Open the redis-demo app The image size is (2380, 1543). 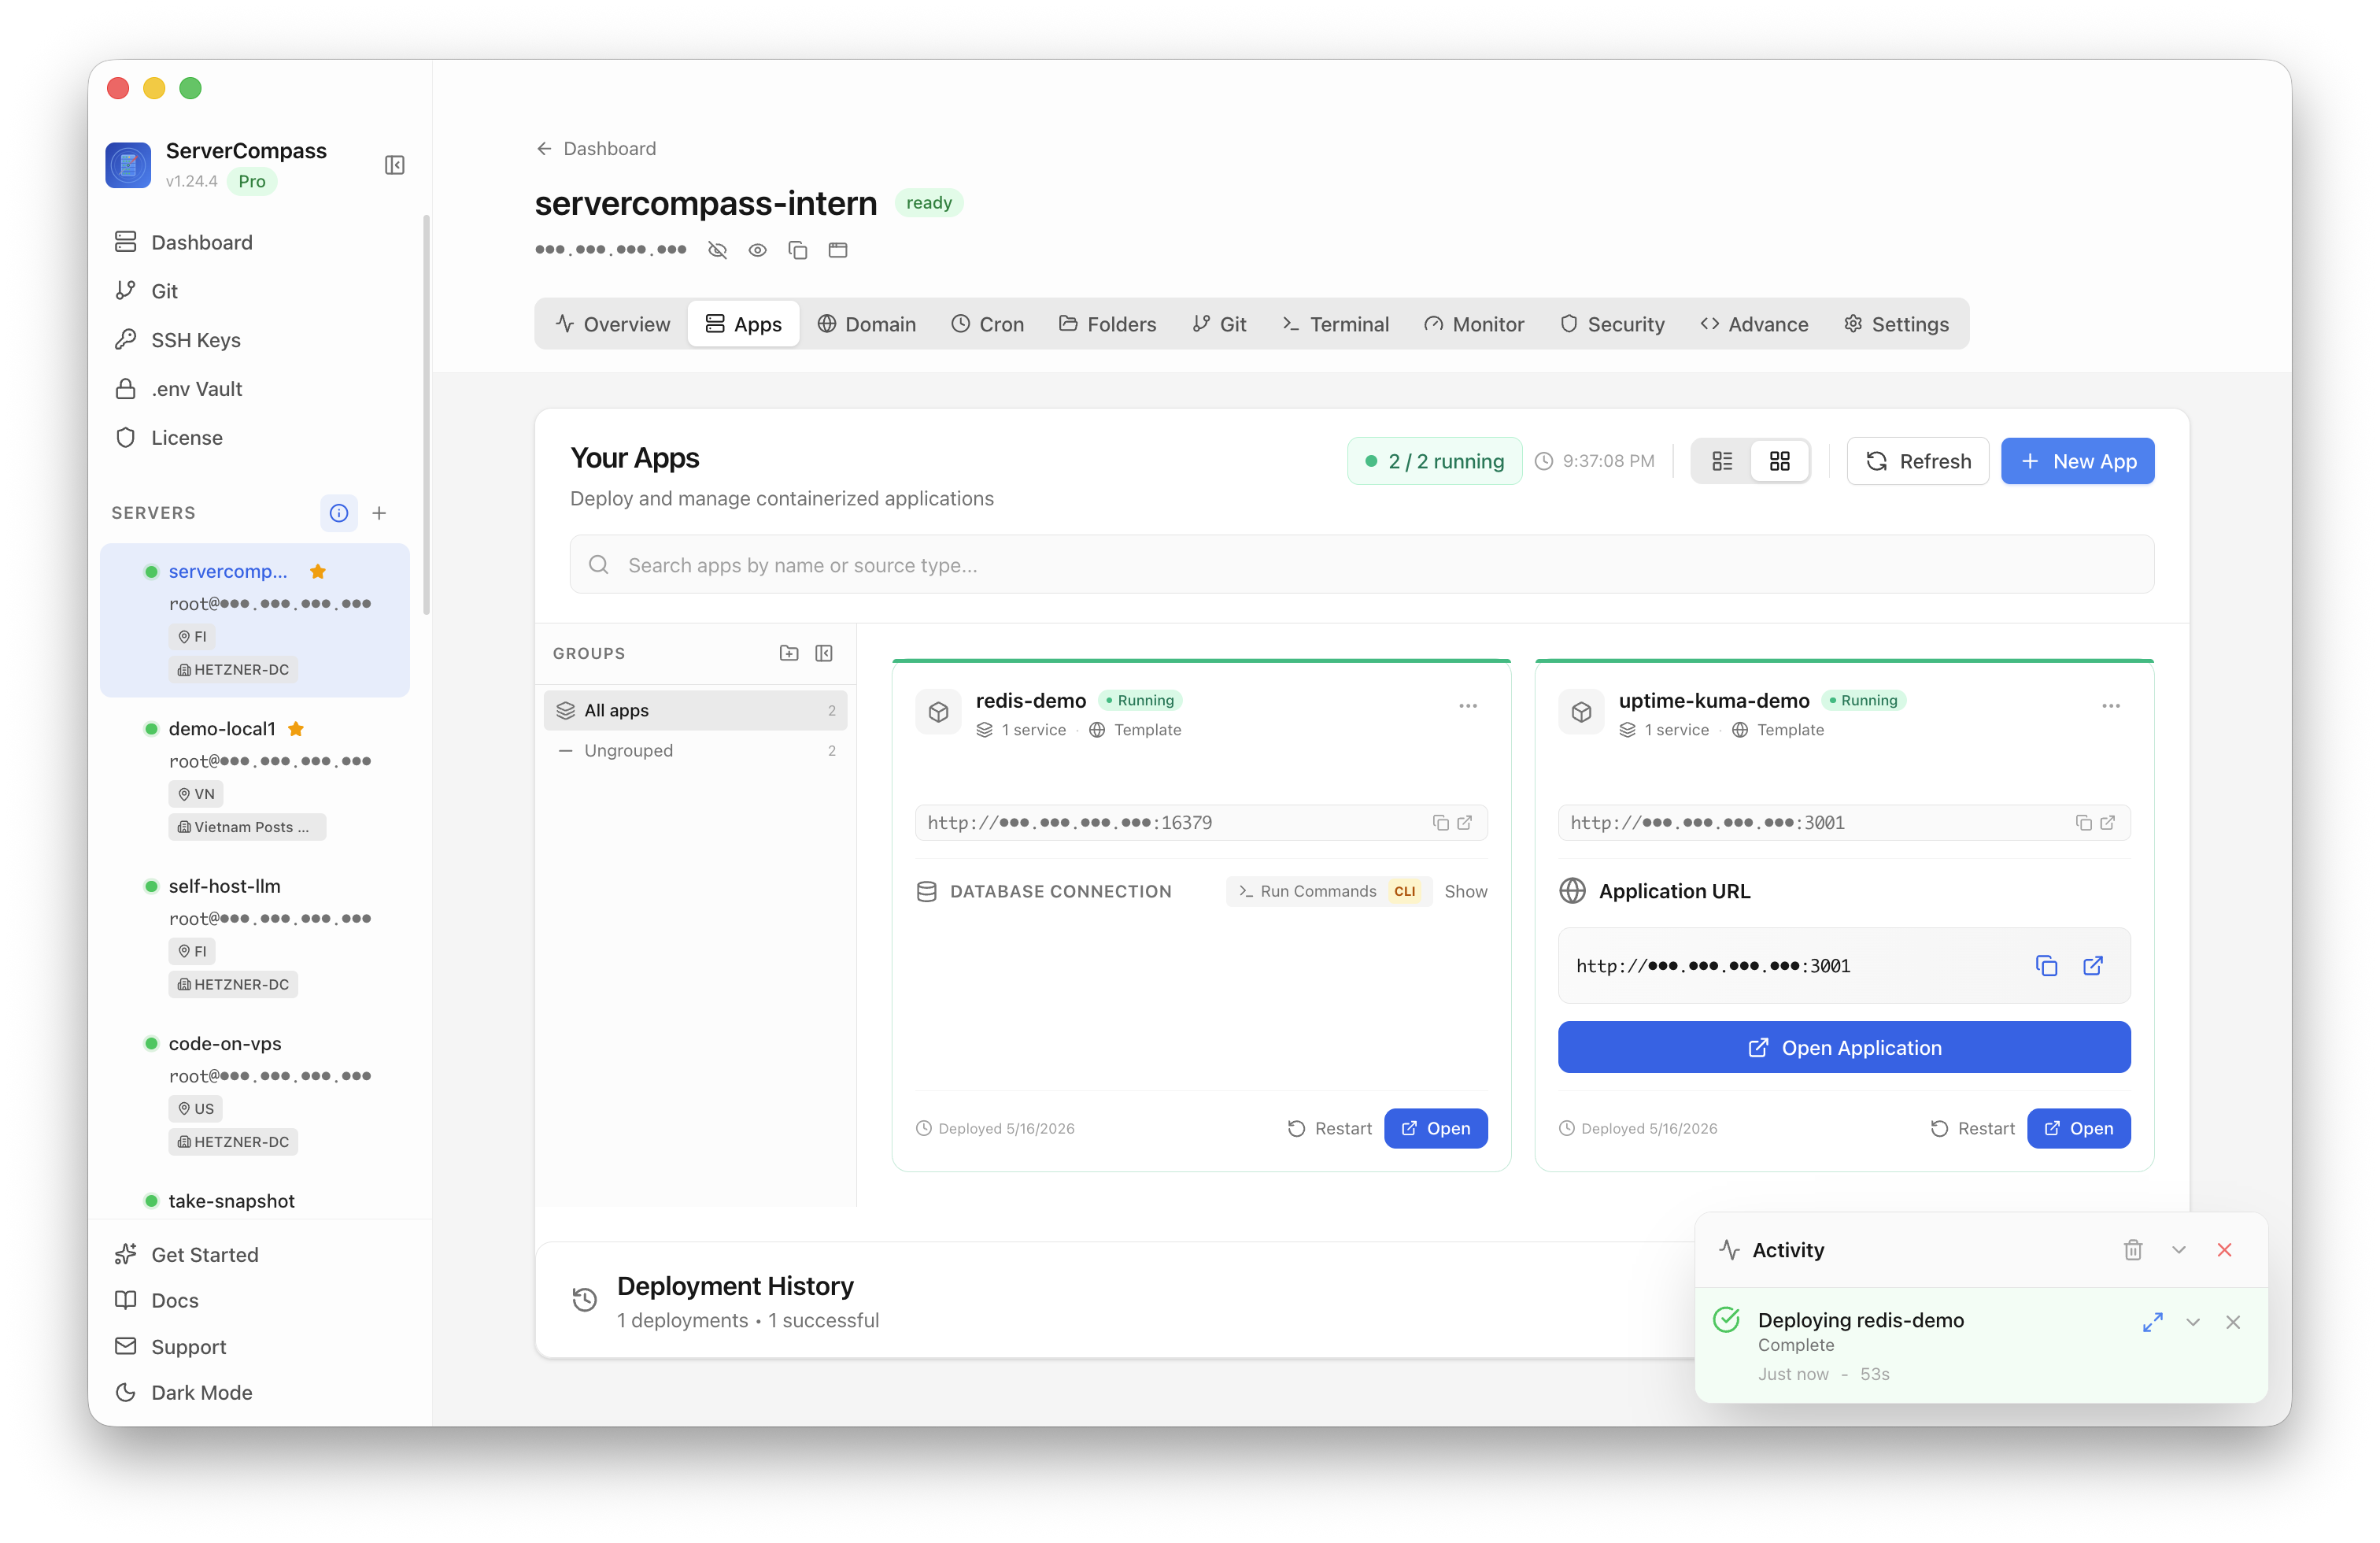pyautogui.click(x=1436, y=1129)
